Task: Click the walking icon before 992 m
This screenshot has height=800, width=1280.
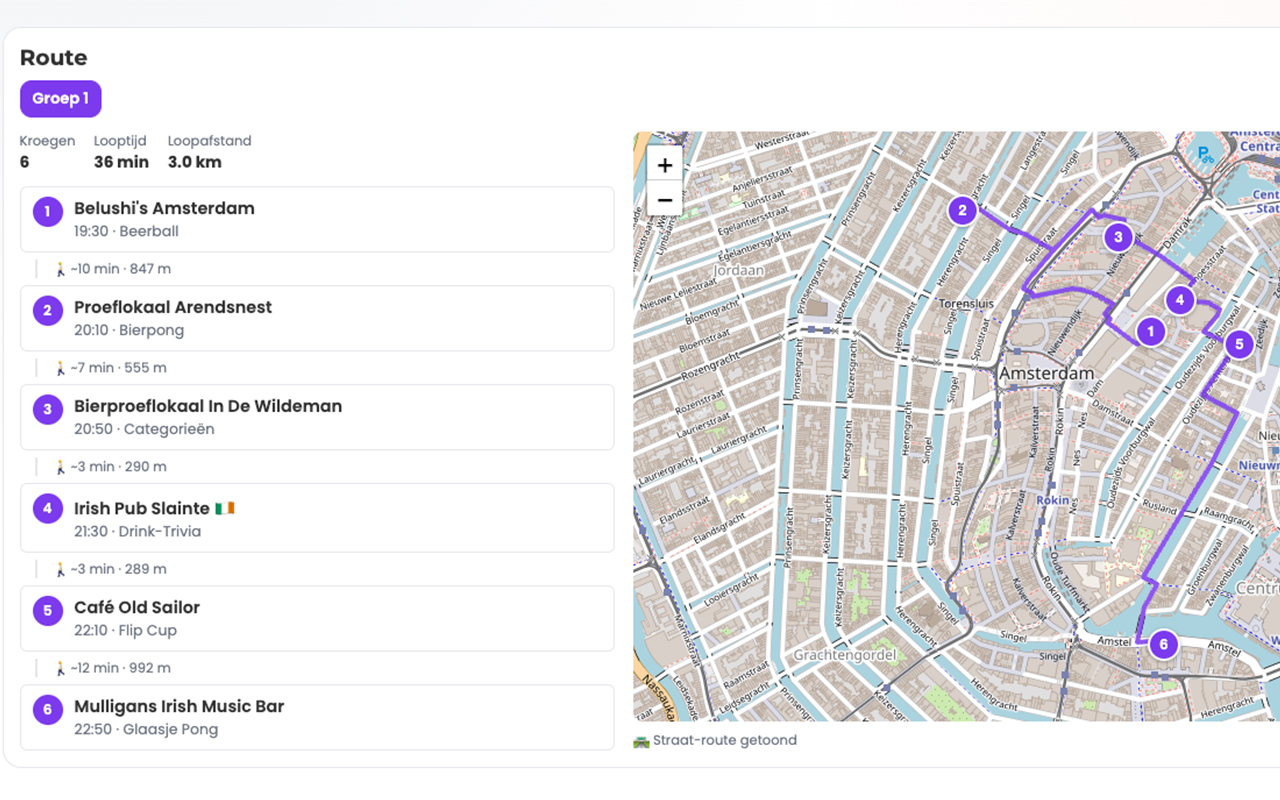Action: (x=60, y=668)
